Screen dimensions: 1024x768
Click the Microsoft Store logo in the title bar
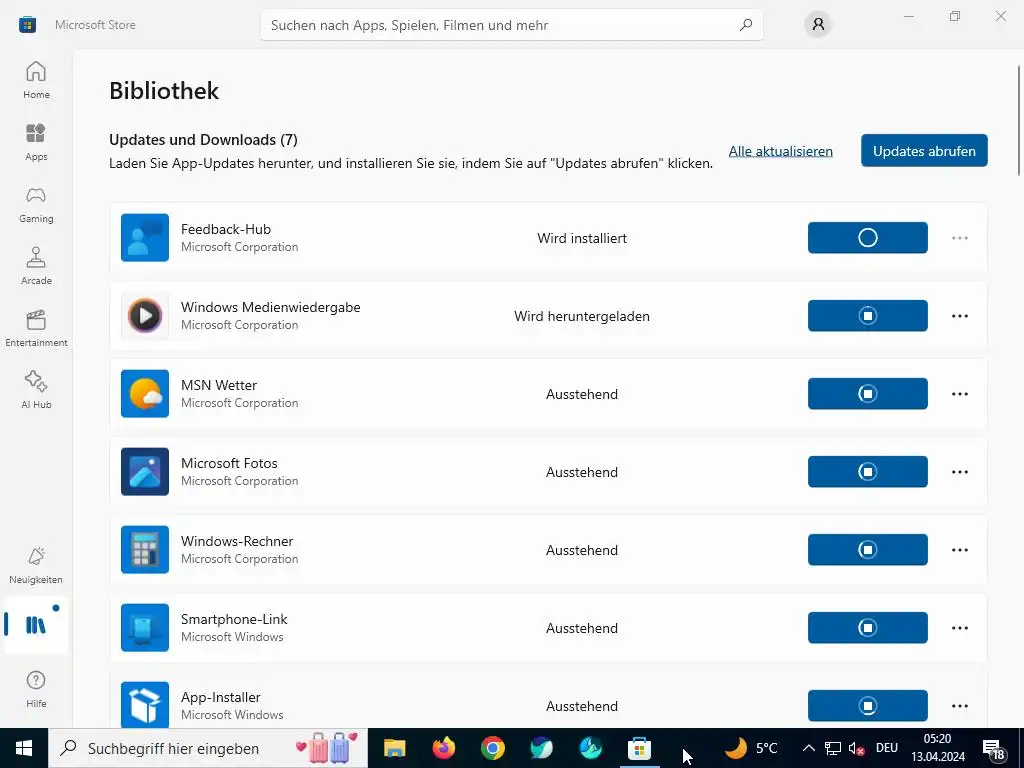coord(27,25)
